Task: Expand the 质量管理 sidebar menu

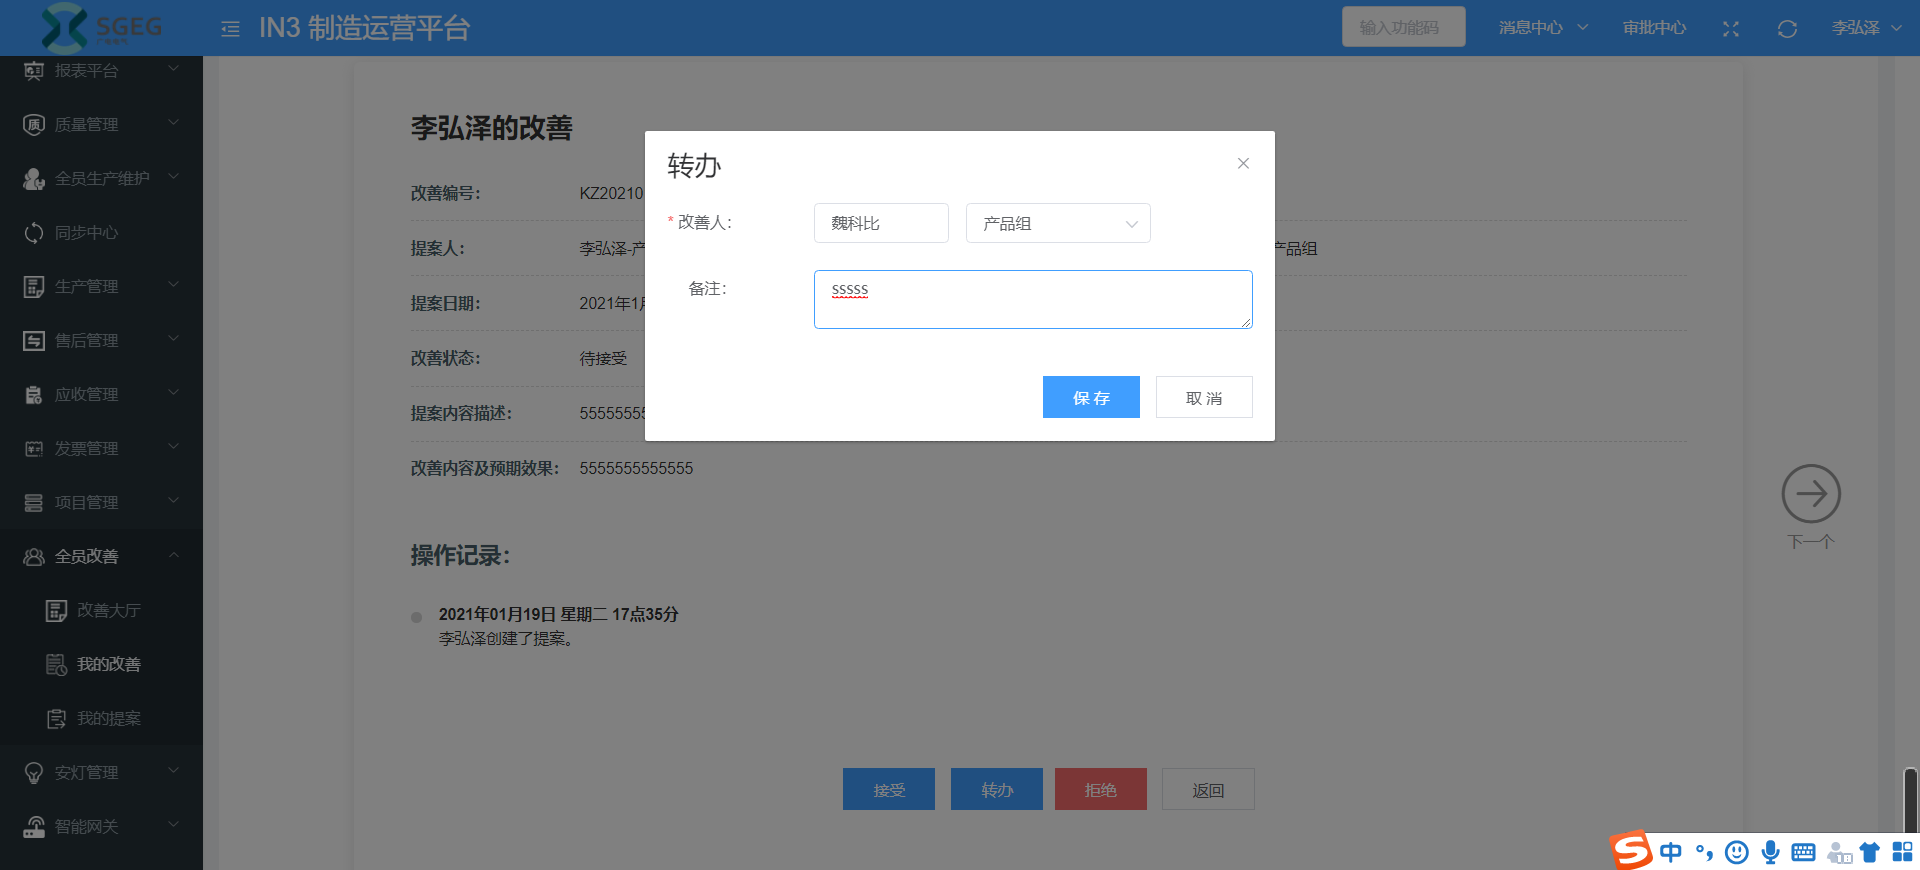Action: [100, 124]
